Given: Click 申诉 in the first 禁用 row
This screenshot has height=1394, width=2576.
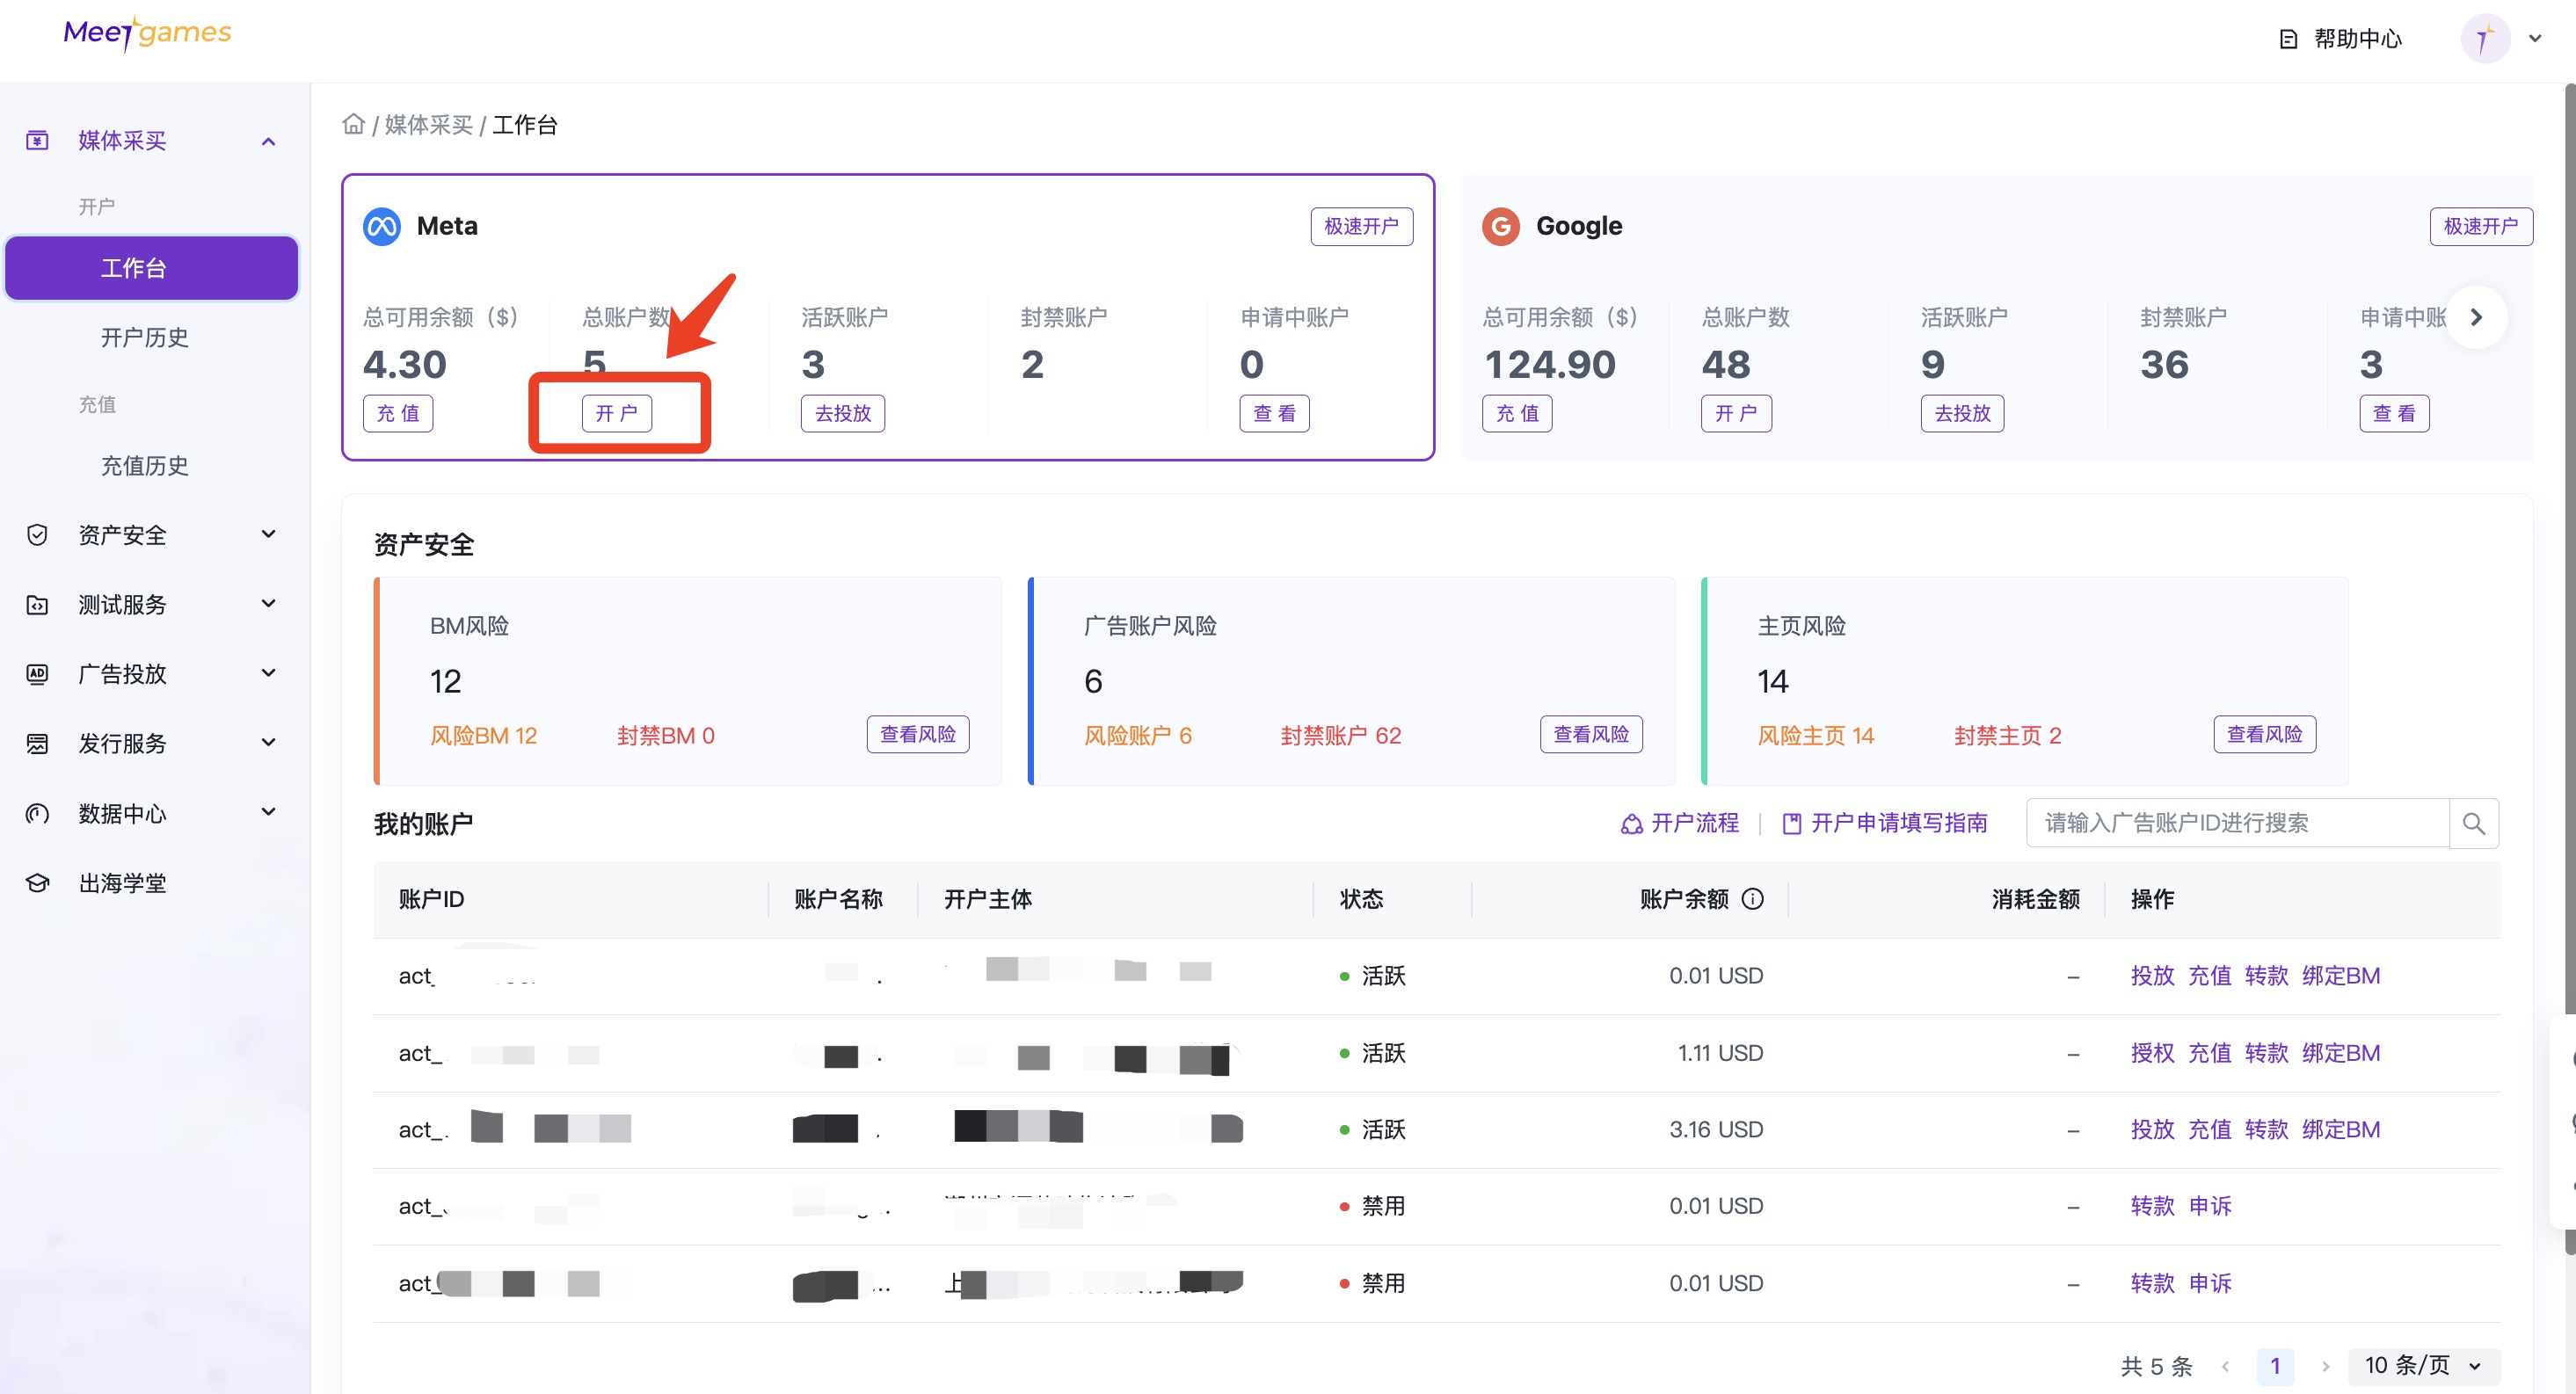Looking at the screenshot, I should click(x=2210, y=1206).
